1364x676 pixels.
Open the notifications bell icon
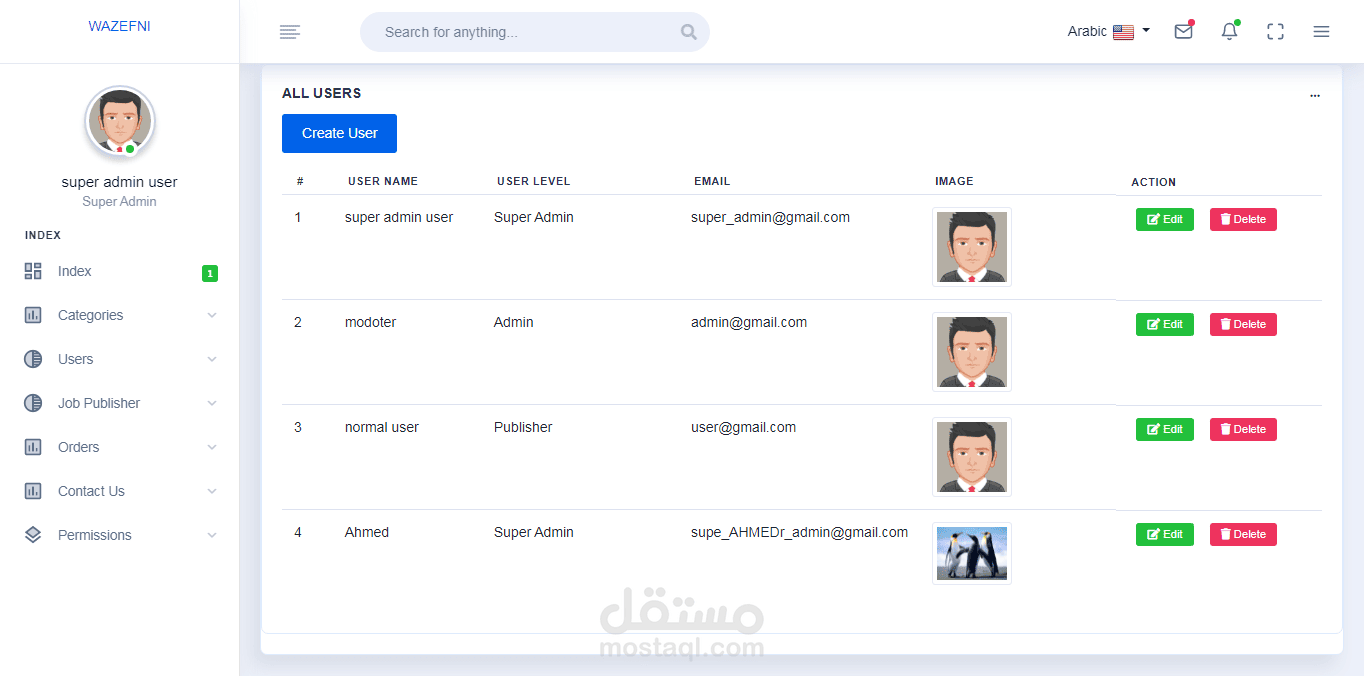point(1229,31)
